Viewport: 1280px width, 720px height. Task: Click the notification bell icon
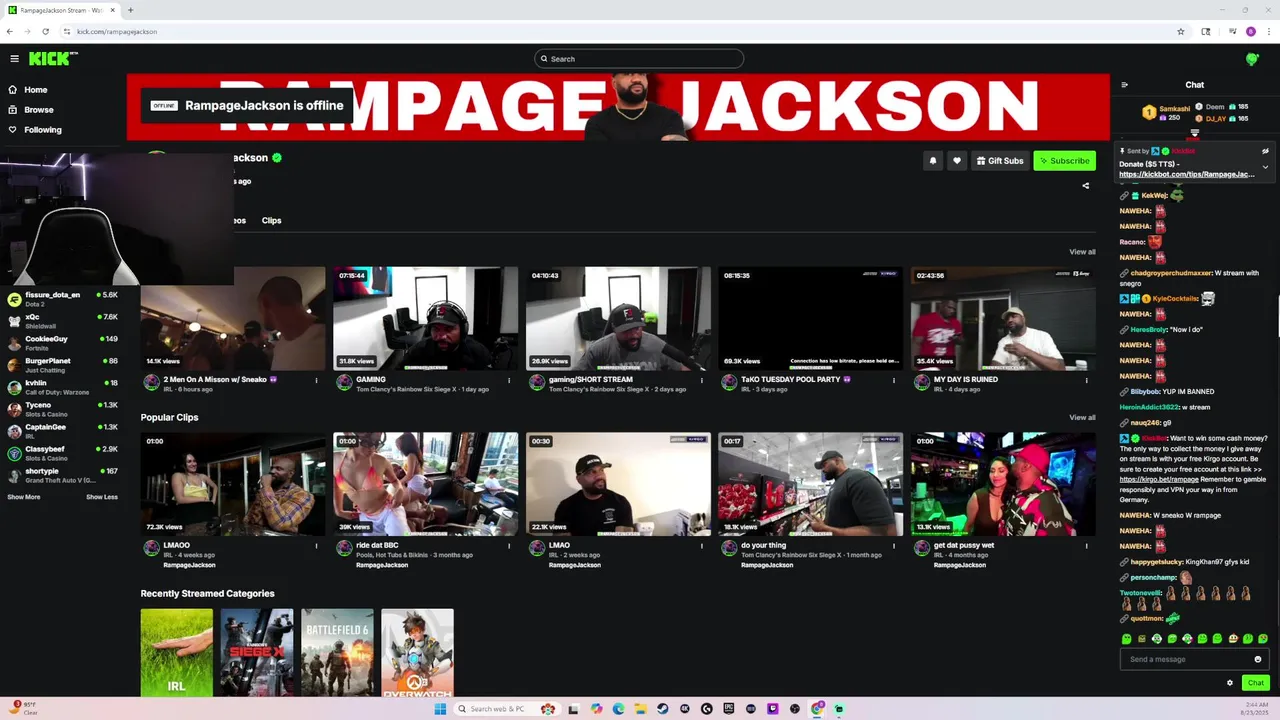pos(933,161)
